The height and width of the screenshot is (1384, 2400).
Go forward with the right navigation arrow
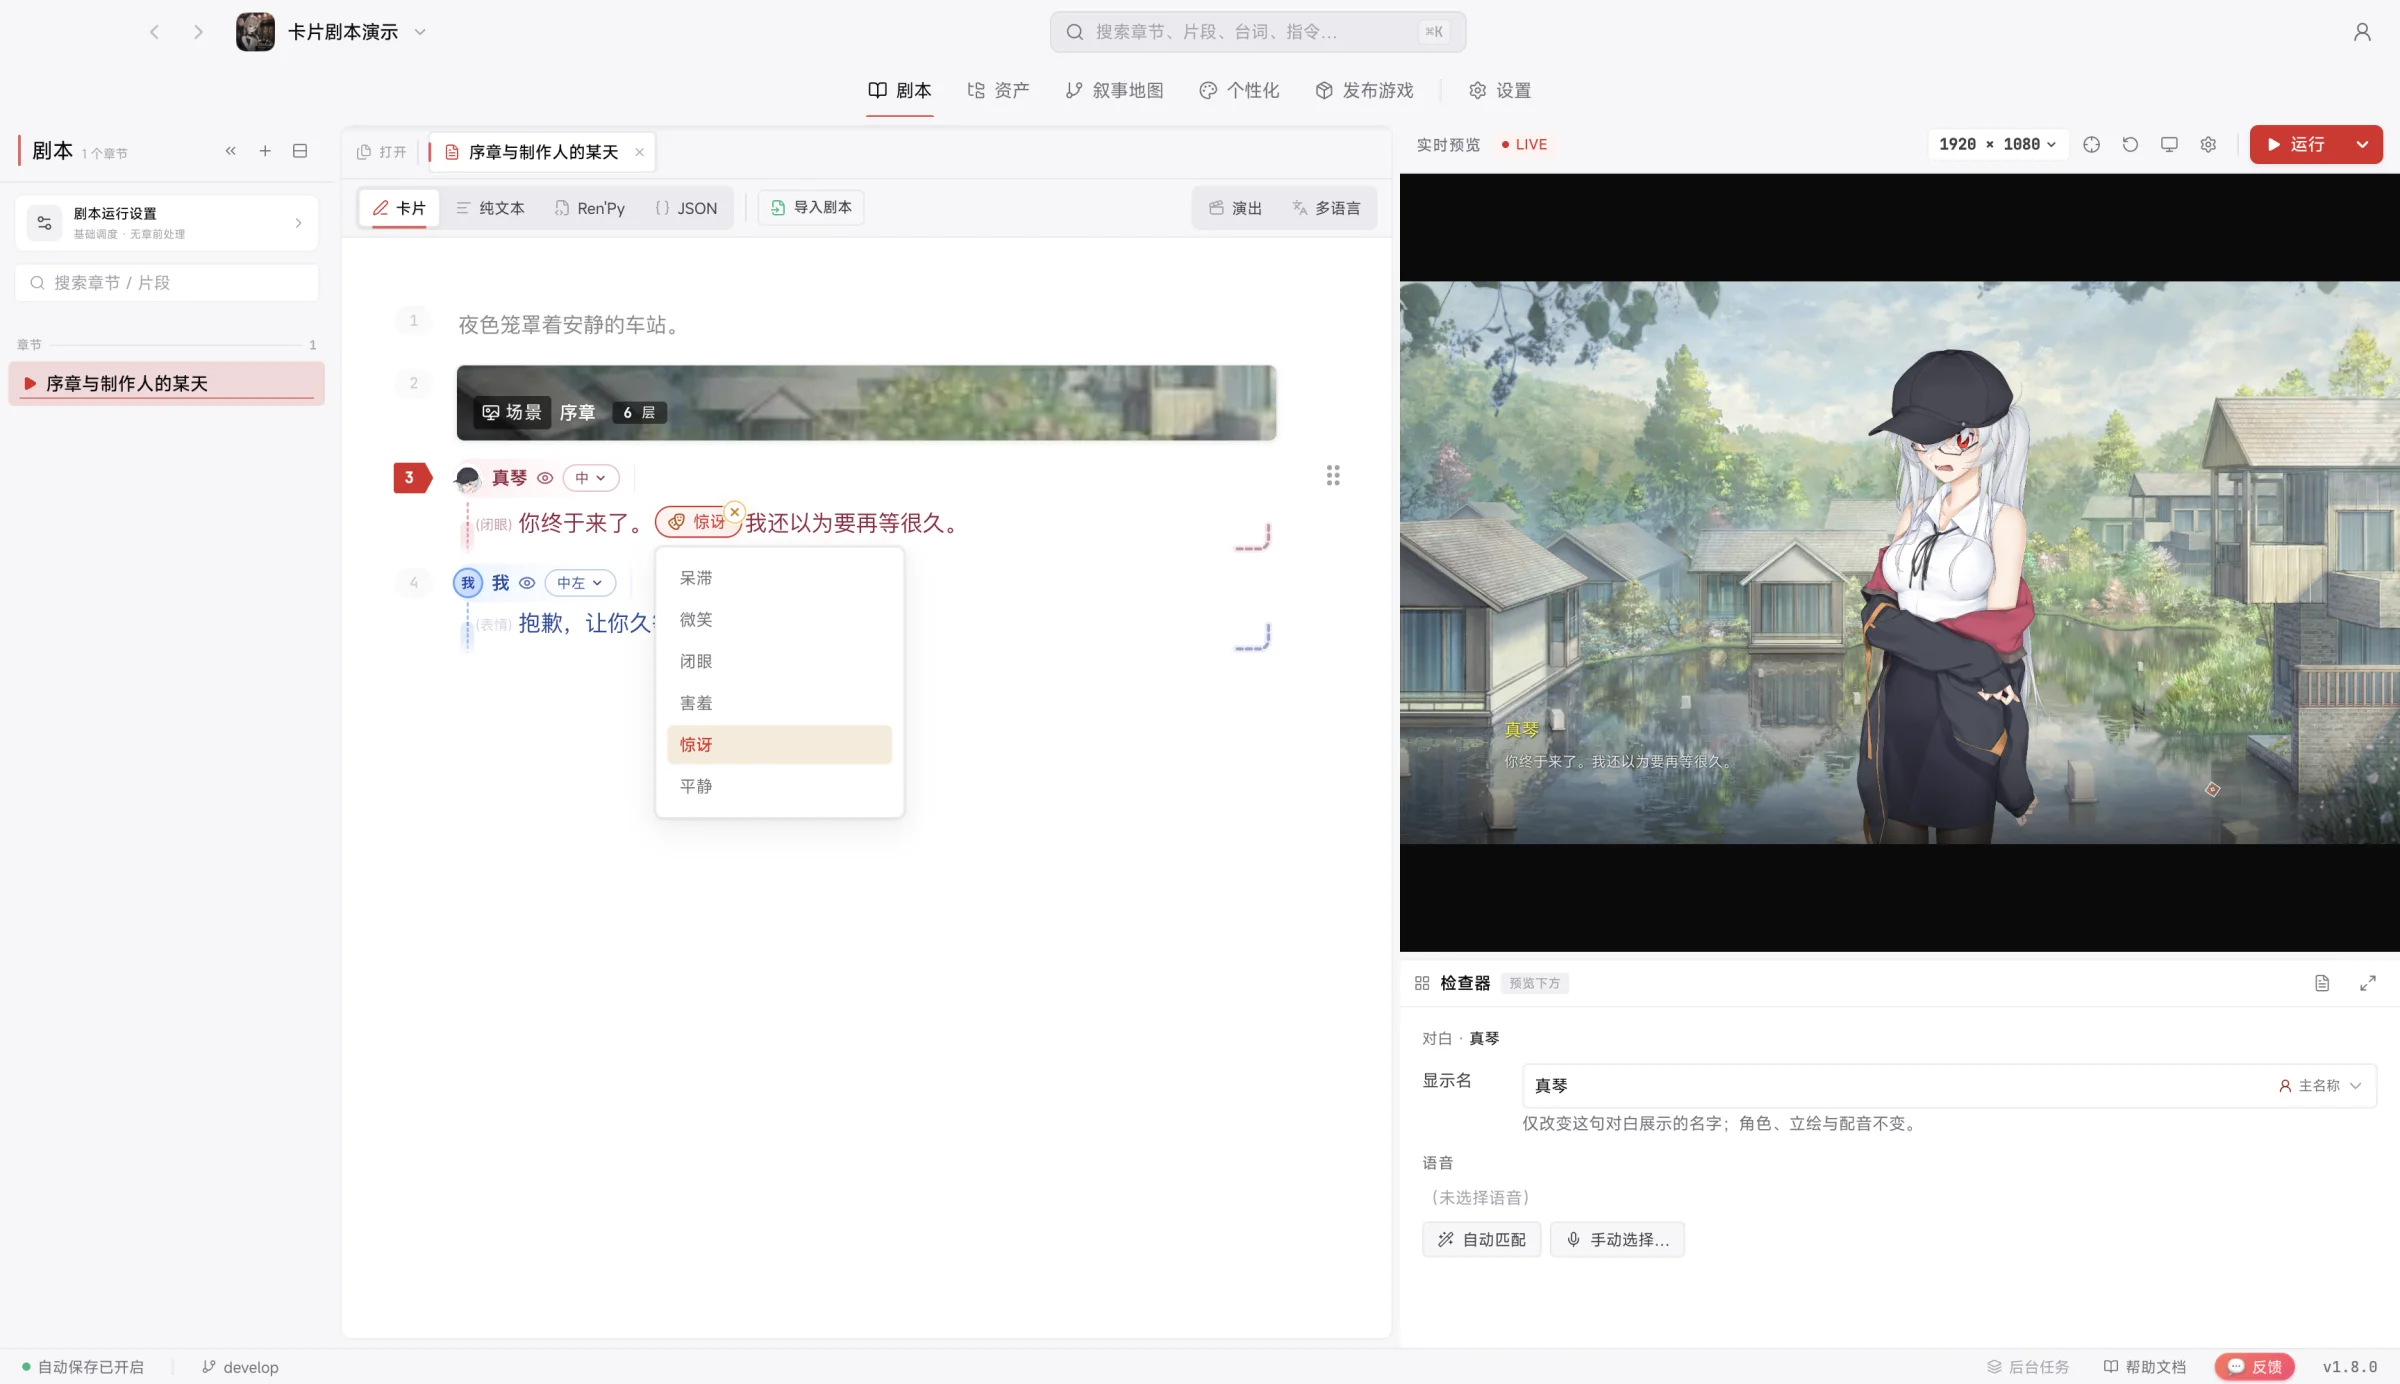198,32
